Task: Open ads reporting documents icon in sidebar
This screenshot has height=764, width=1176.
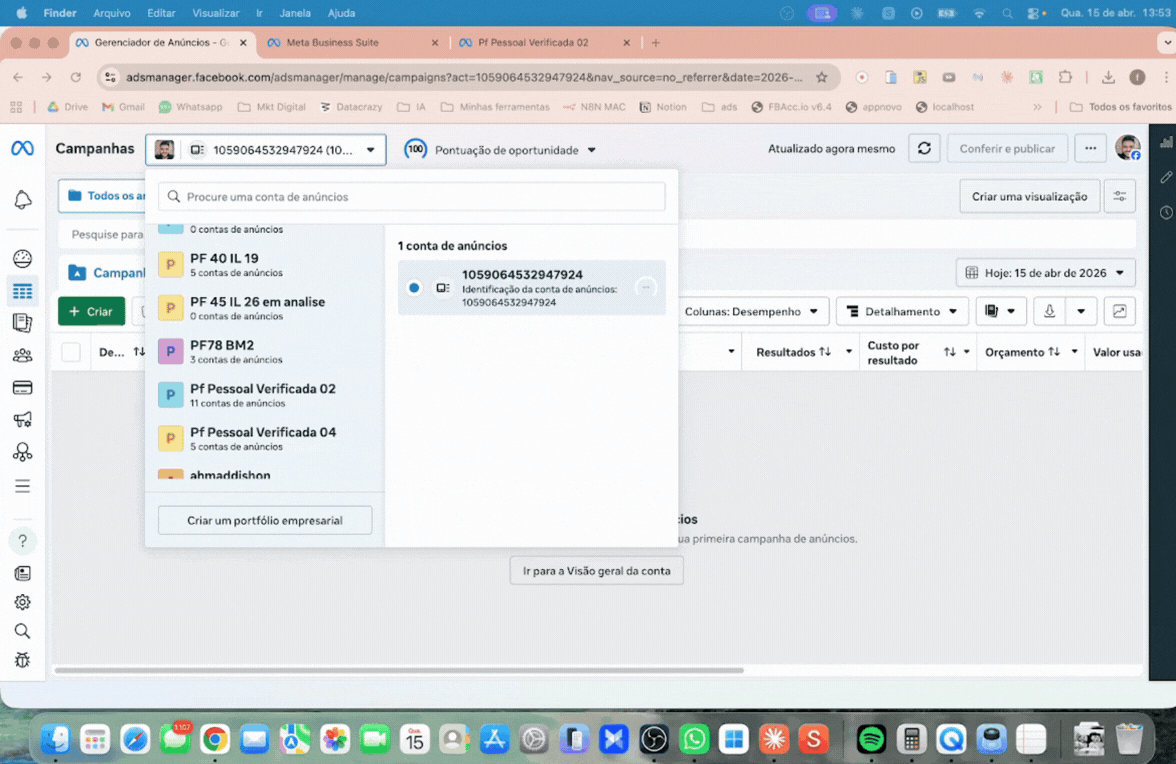Action: (22, 323)
